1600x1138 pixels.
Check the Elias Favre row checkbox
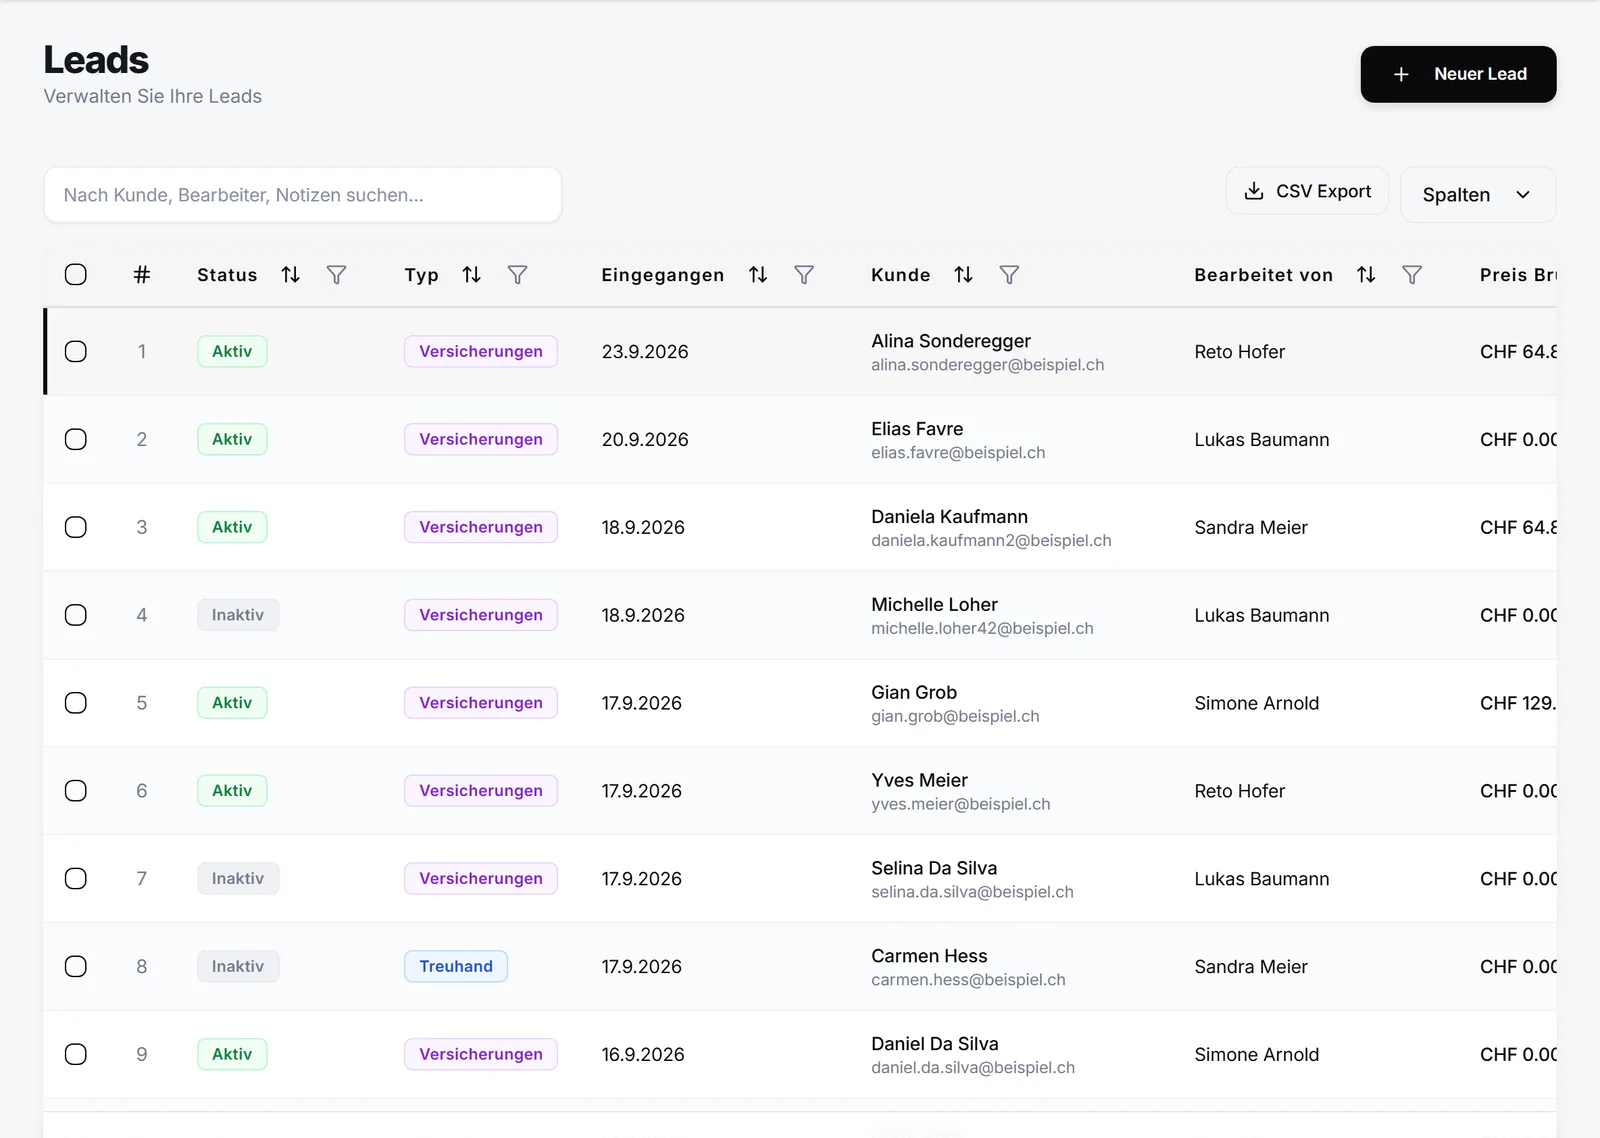[x=76, y=440]
